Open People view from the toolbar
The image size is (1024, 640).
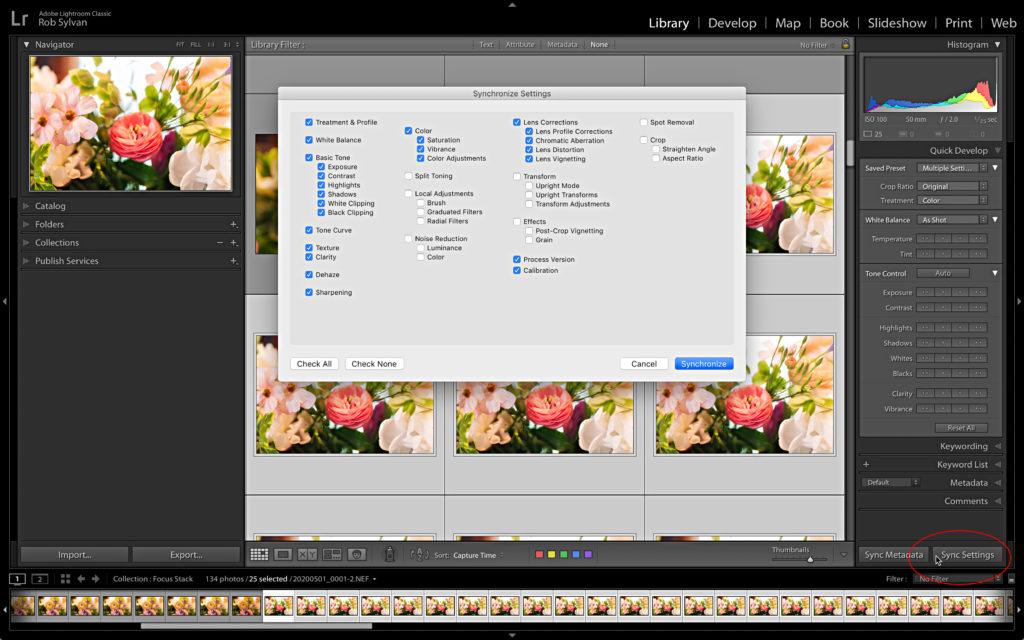click(357, 554)
